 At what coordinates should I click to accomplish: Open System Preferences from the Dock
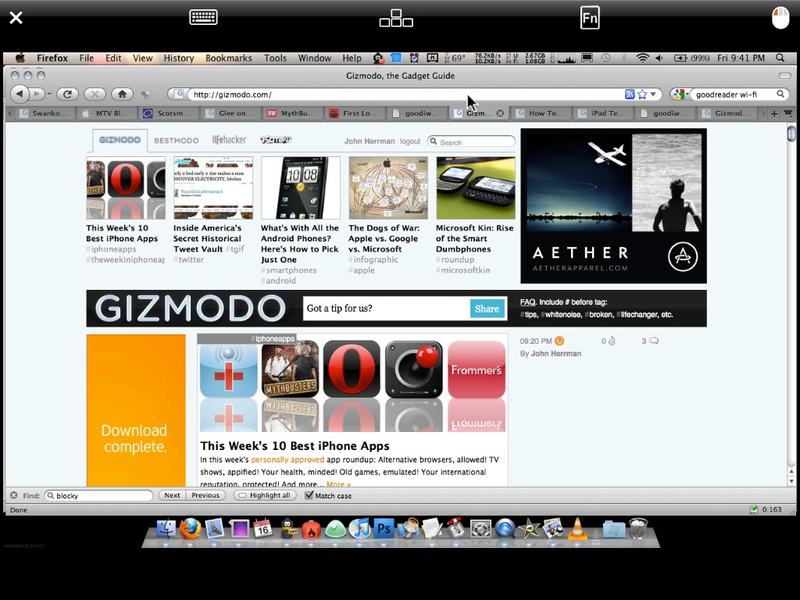click(x=480, y=529)
